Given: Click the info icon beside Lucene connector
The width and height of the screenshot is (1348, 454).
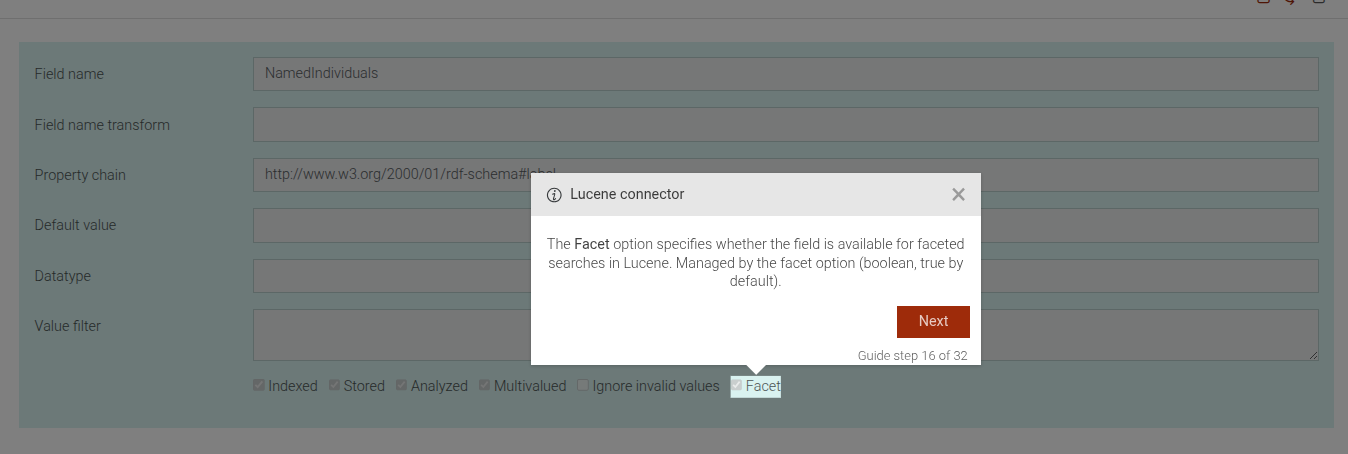Looking at the screenshot, I should (x=554, y=195).
